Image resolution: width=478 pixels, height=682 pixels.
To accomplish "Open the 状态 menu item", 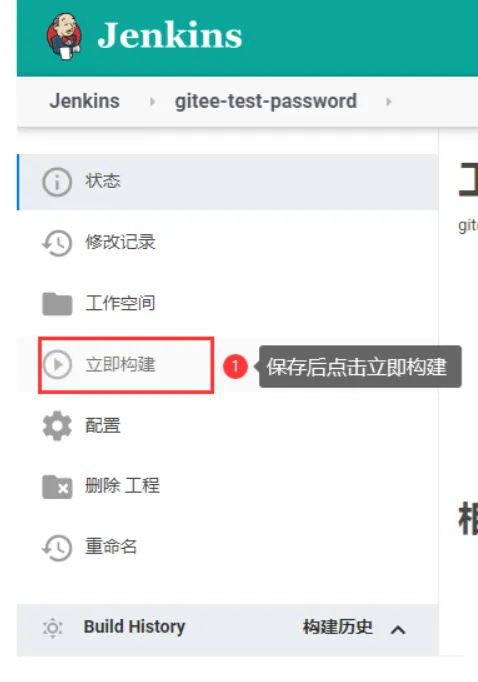I will (227, 182).
